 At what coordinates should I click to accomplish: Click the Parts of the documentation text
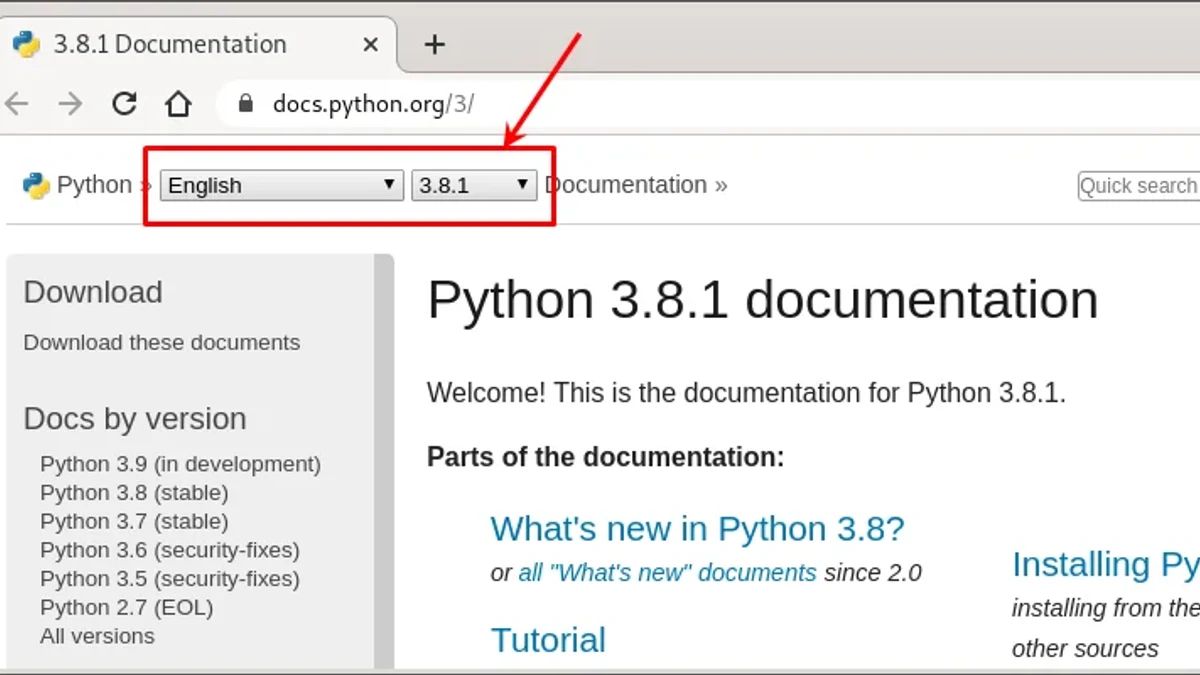pos(606,457)
